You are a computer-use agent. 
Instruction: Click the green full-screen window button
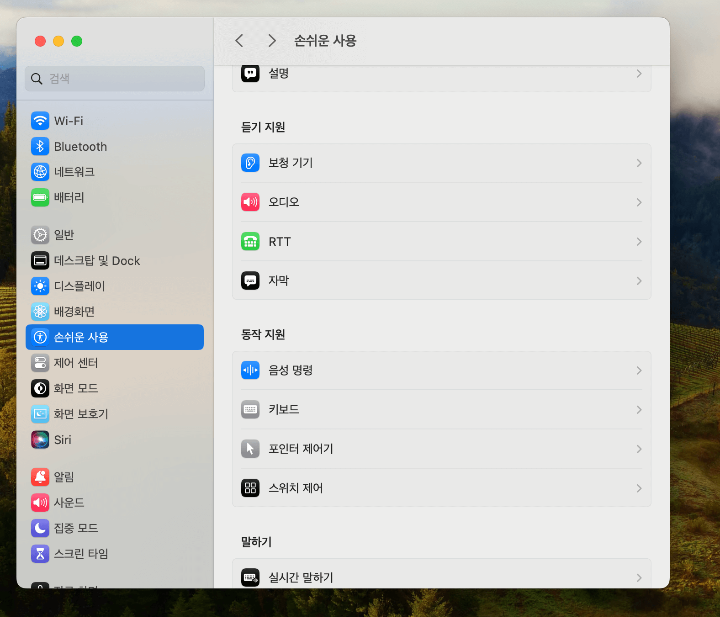(x=77, y=41)
